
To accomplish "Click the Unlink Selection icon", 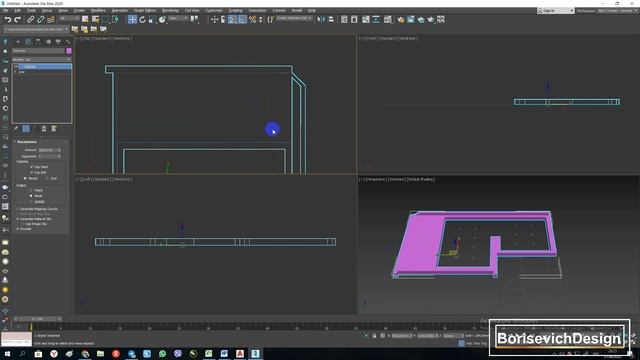I will click(41, 20).
